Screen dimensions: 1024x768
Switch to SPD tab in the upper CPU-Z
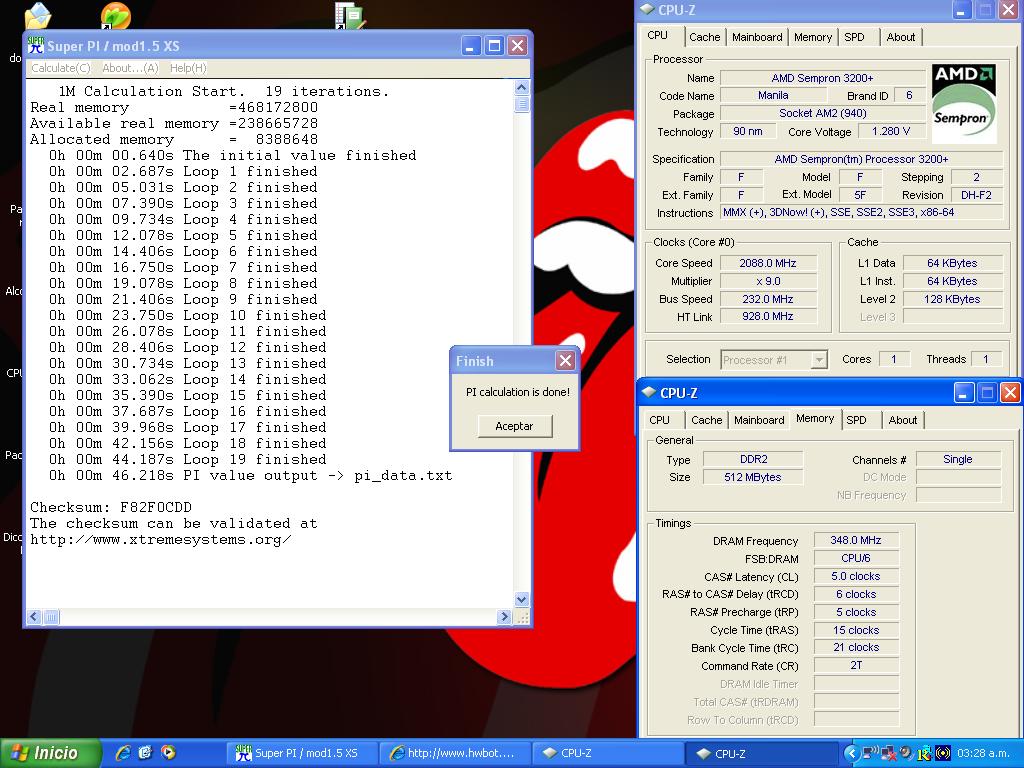click(854, 37)
